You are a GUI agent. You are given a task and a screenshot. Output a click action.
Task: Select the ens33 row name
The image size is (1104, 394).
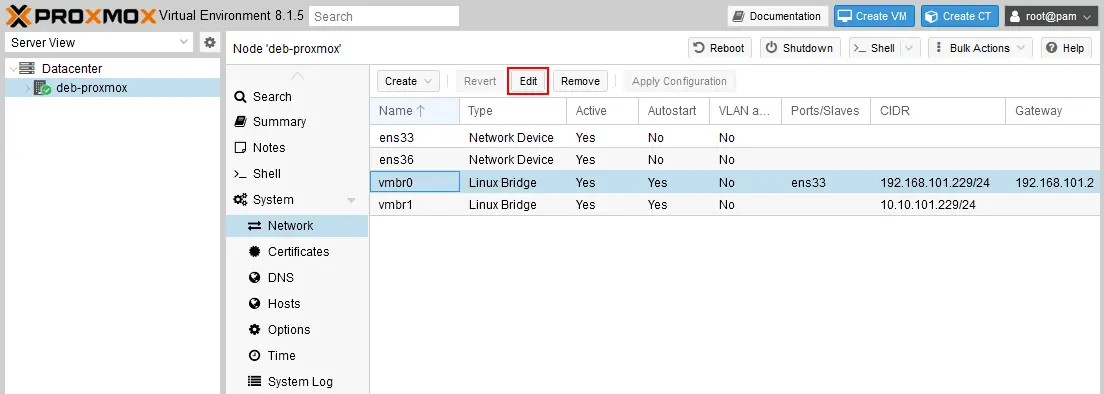(x=396, y=138)
